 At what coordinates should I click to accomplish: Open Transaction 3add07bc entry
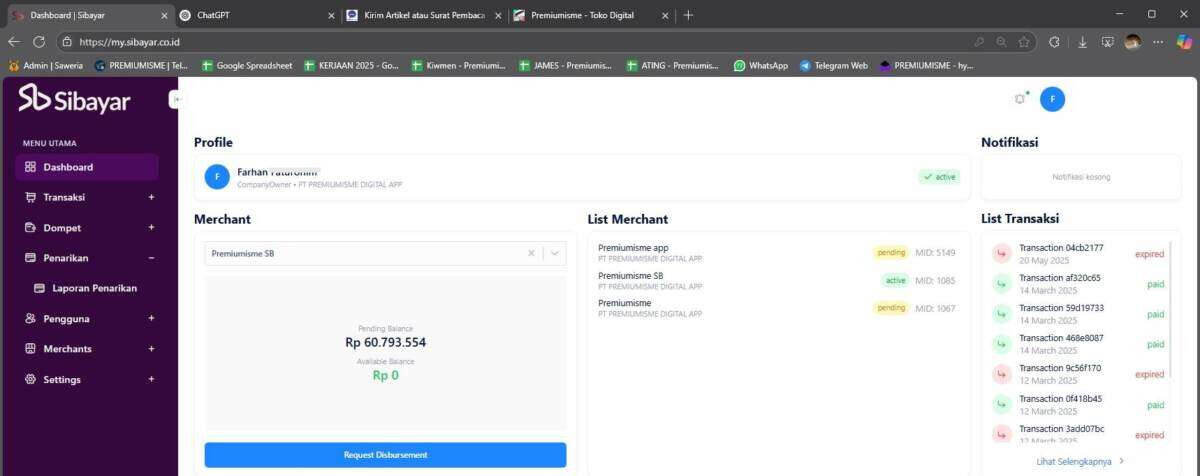click(1078, 434)
